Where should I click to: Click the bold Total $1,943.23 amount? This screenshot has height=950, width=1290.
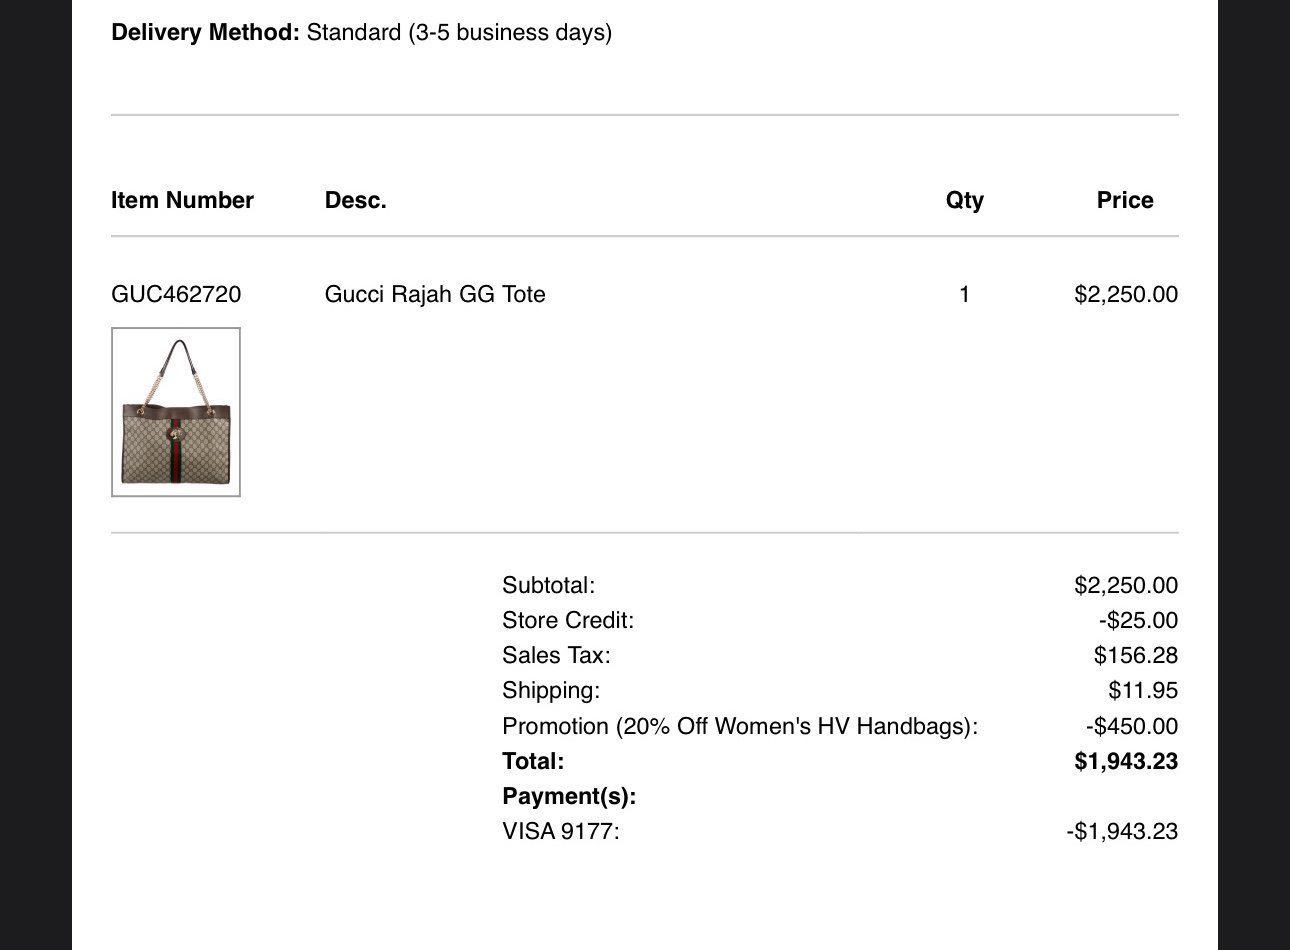tap(1126, 761)
